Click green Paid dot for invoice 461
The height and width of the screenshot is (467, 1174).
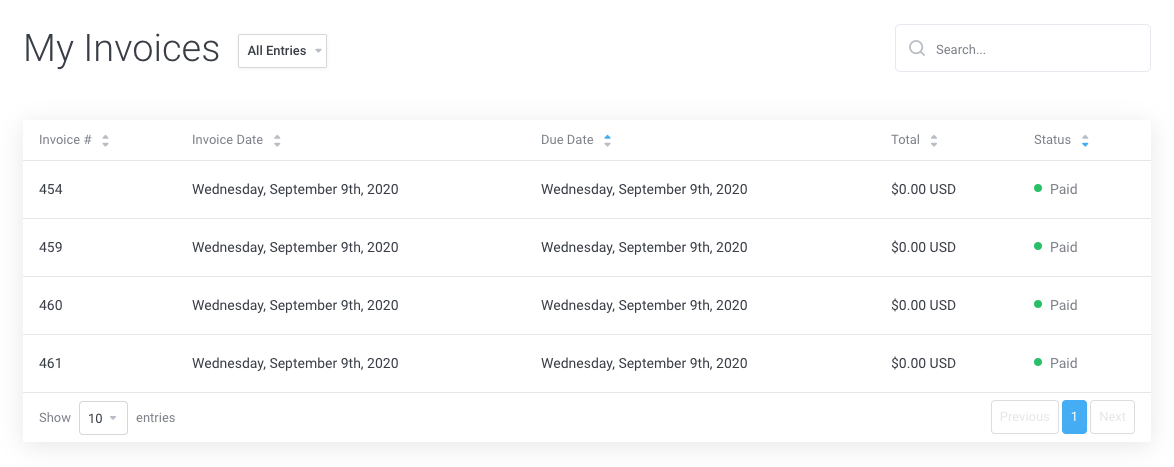coord(1038,362)
